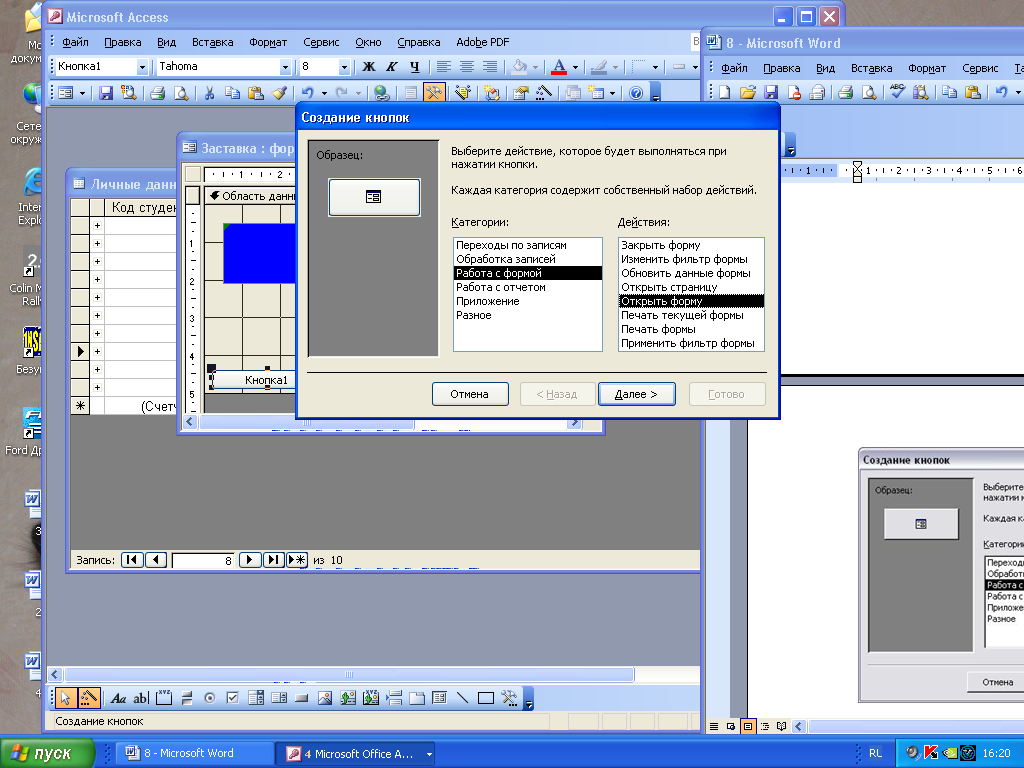The image size is (1024, 768).
Task: Click Insert Hyperlink icon in Access toolbar
Action: 381,93
